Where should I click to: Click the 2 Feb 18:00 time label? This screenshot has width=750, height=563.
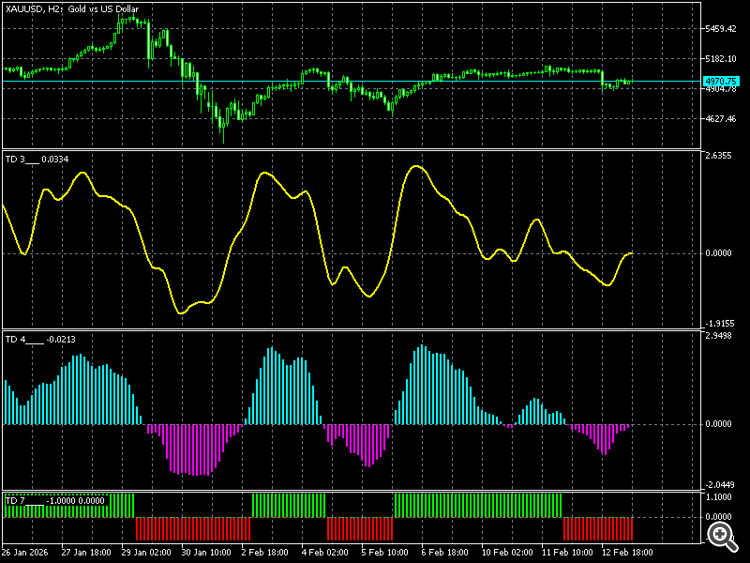point(265,552)
